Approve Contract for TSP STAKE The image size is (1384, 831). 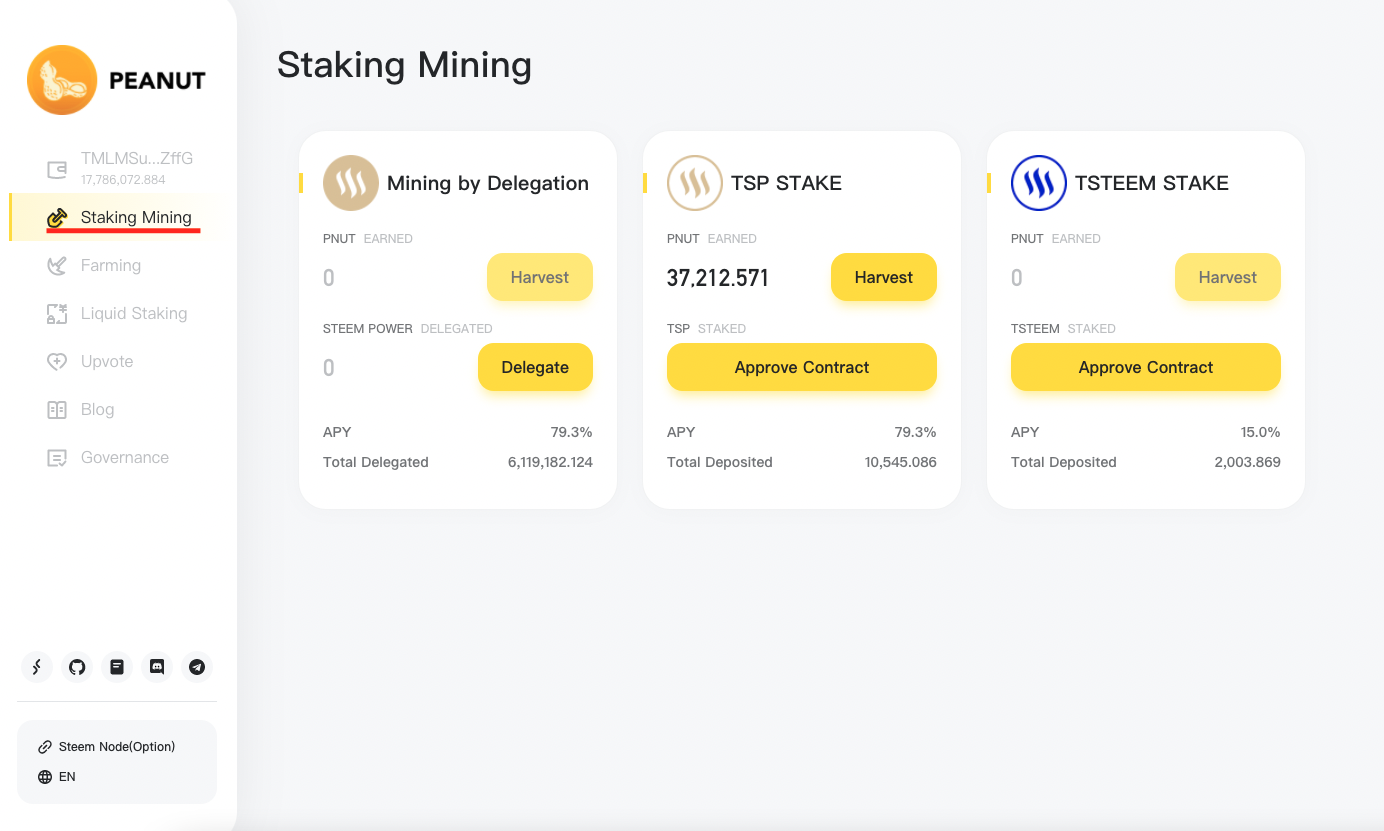tap(801, 367)
